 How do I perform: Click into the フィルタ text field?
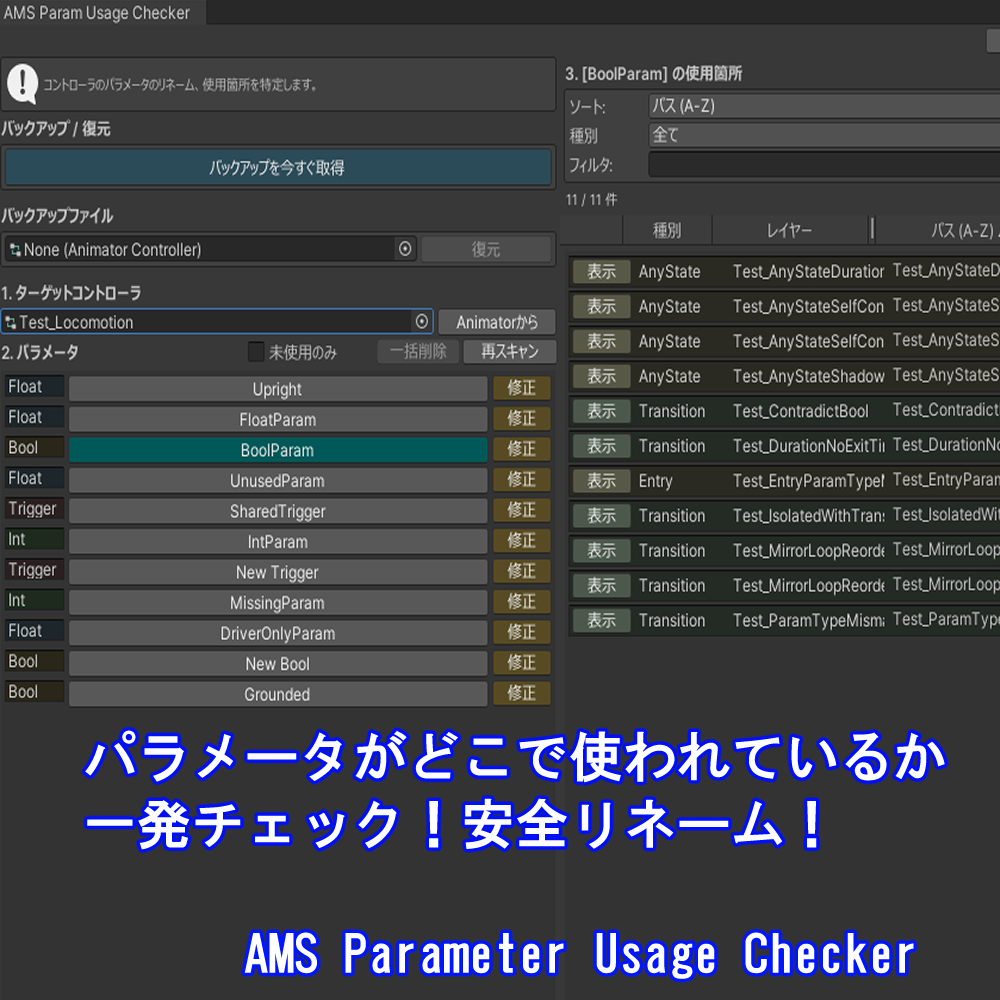tap(824, 165)
